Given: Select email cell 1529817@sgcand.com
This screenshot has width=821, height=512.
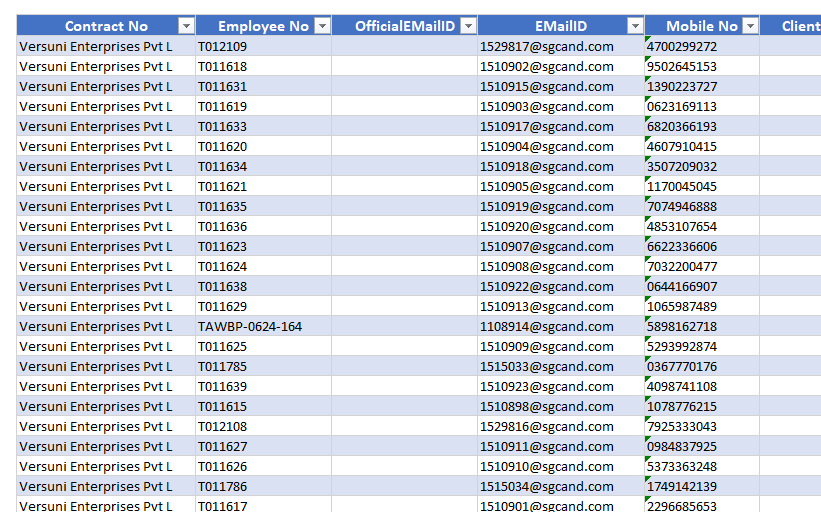Looking at the screenshot, I should tap(561, 46).
